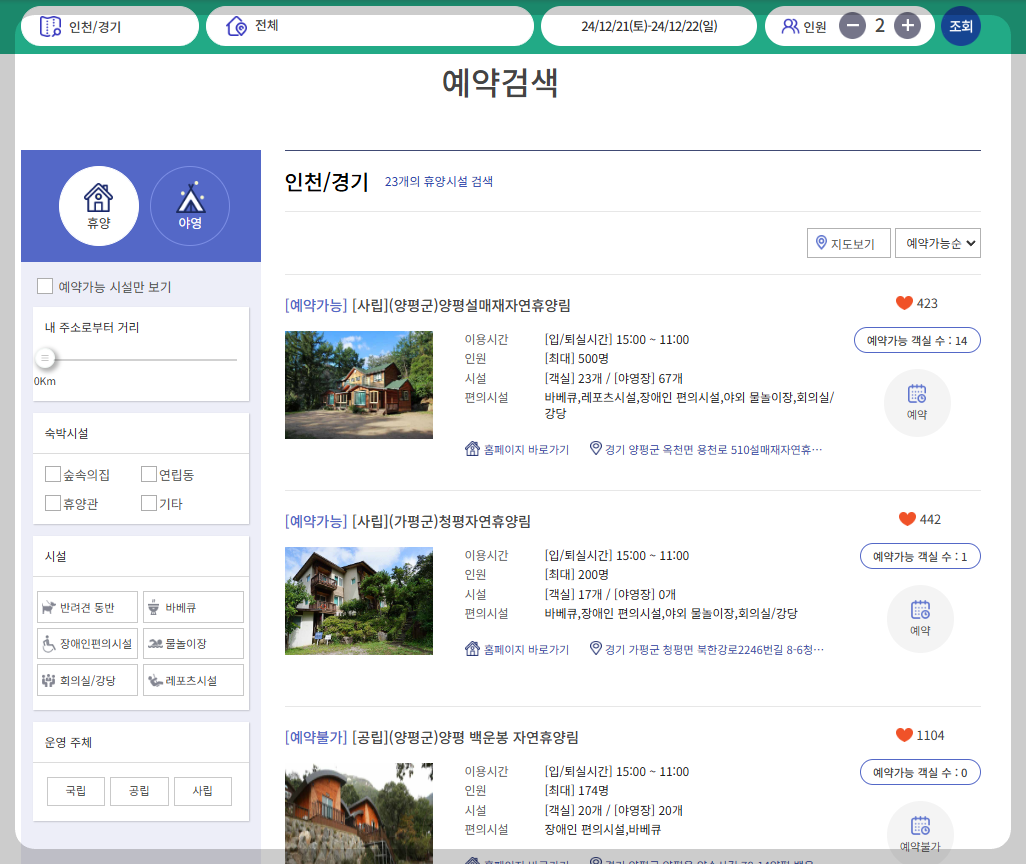Click the 지도보기 map view button

click(849, 243)
